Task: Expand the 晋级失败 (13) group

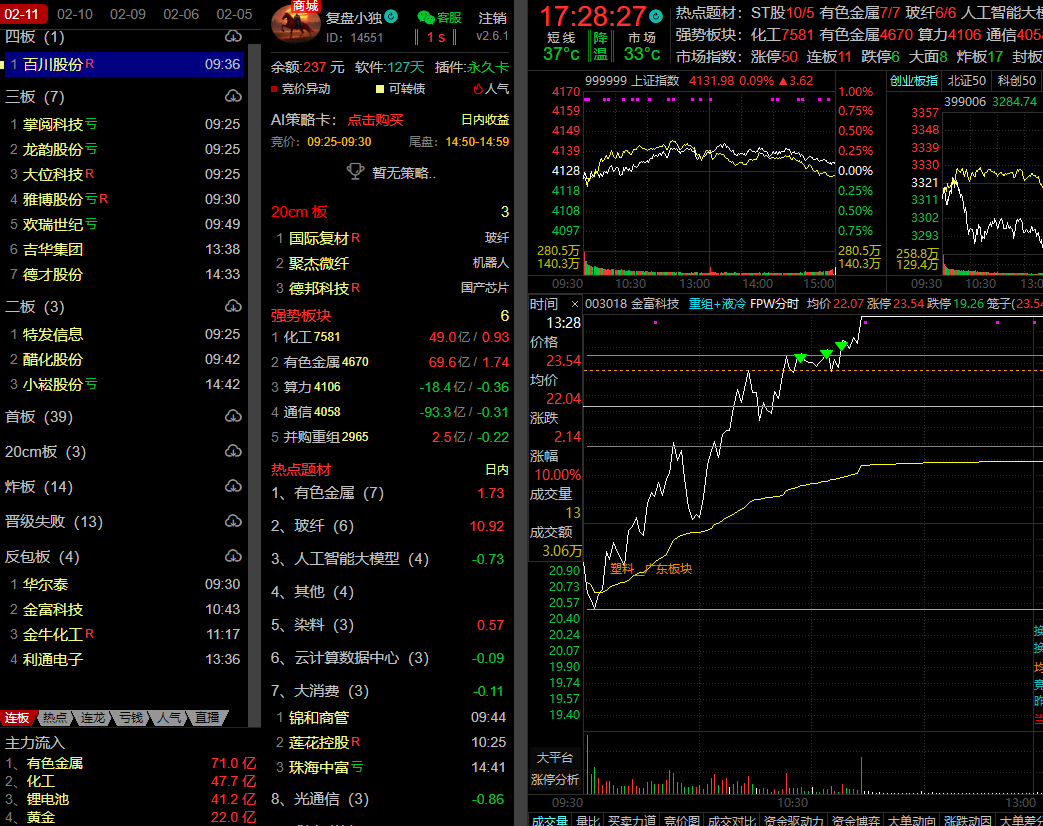Action: [54, 522]
